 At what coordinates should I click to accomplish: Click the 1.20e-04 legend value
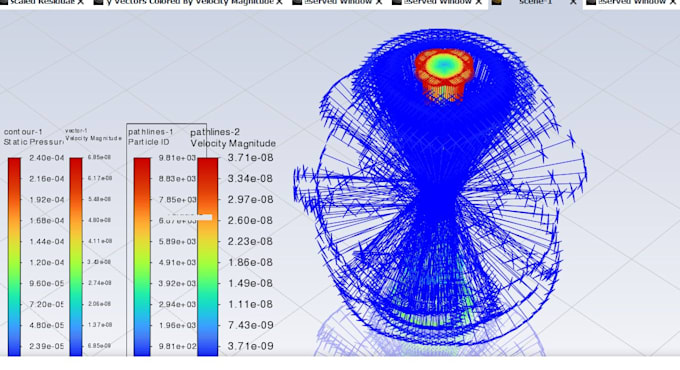pyautogui.click(x=46, y=262)
